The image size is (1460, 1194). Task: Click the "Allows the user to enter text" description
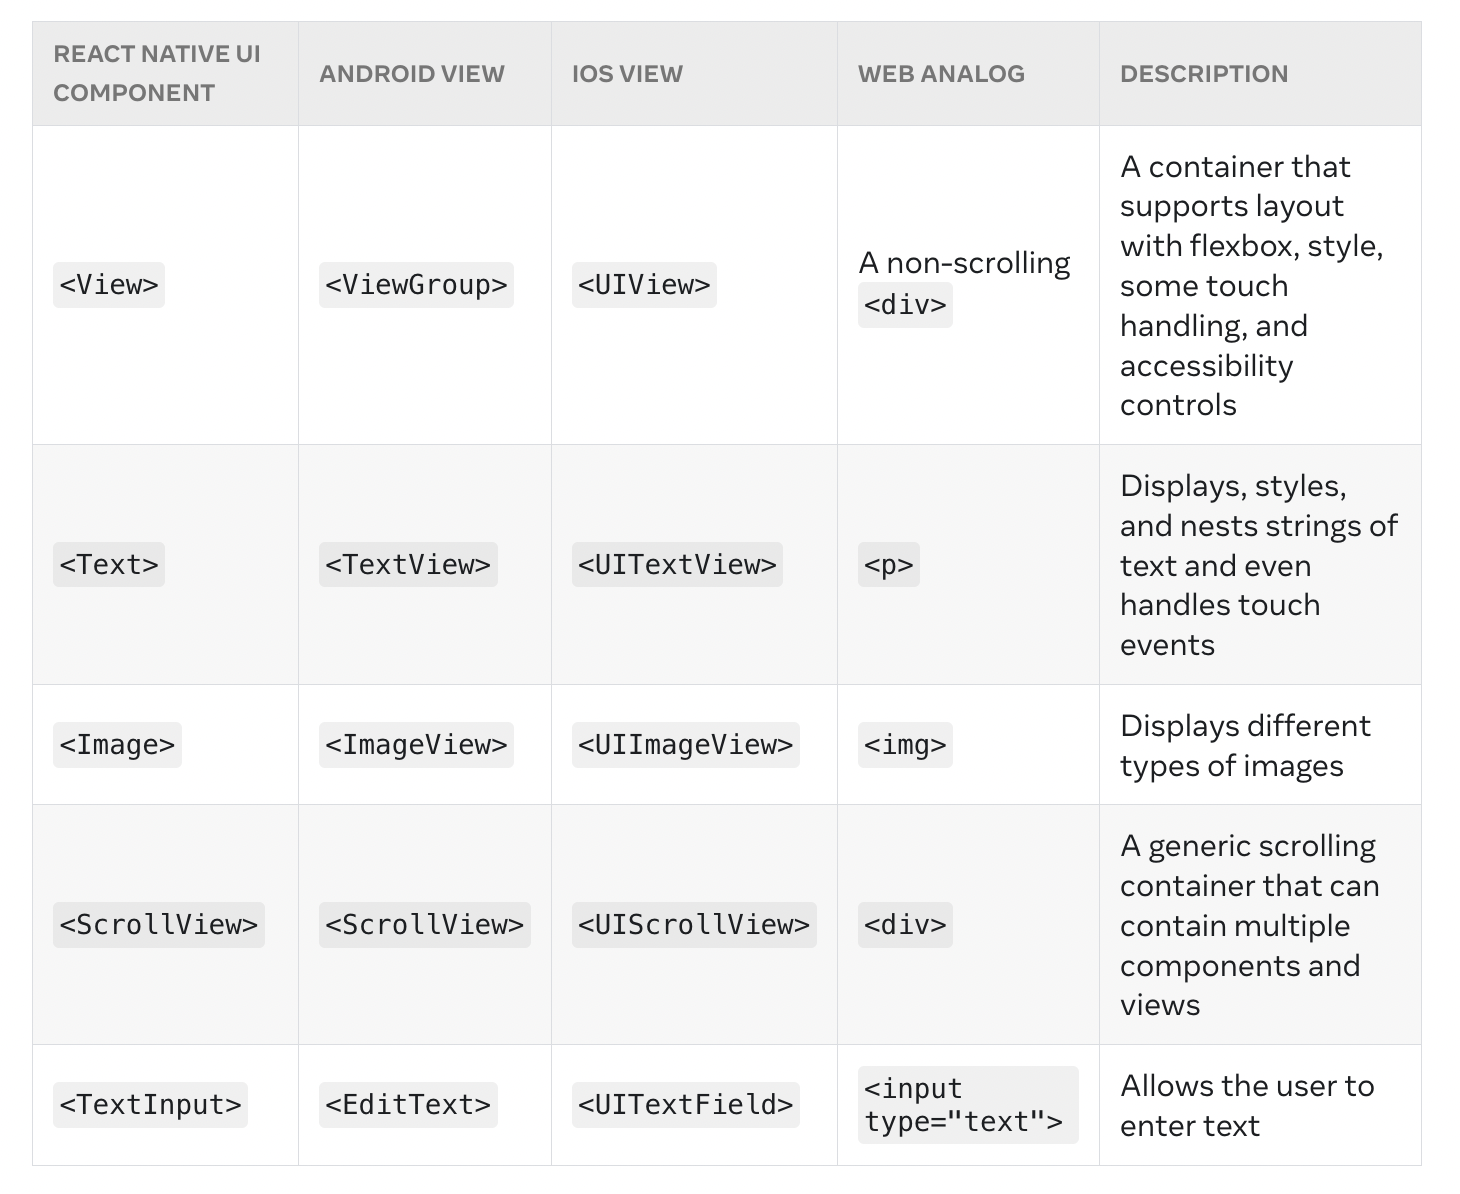tap(1246, 1105)
